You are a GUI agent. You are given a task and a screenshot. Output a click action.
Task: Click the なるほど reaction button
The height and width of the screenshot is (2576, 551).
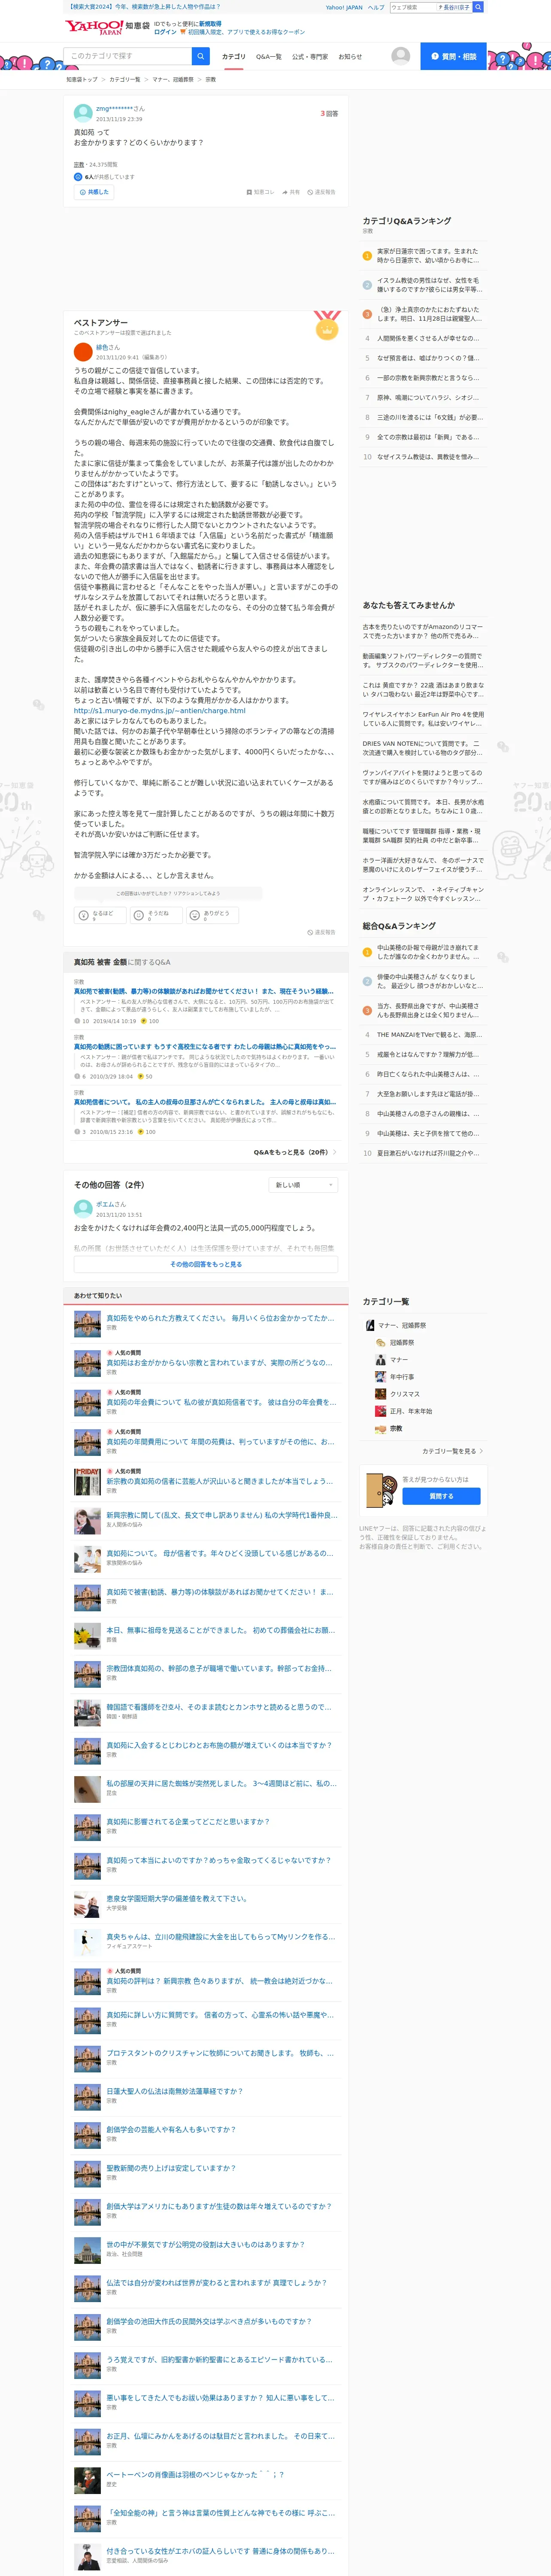pyautogui.click(x=101, y=915)
